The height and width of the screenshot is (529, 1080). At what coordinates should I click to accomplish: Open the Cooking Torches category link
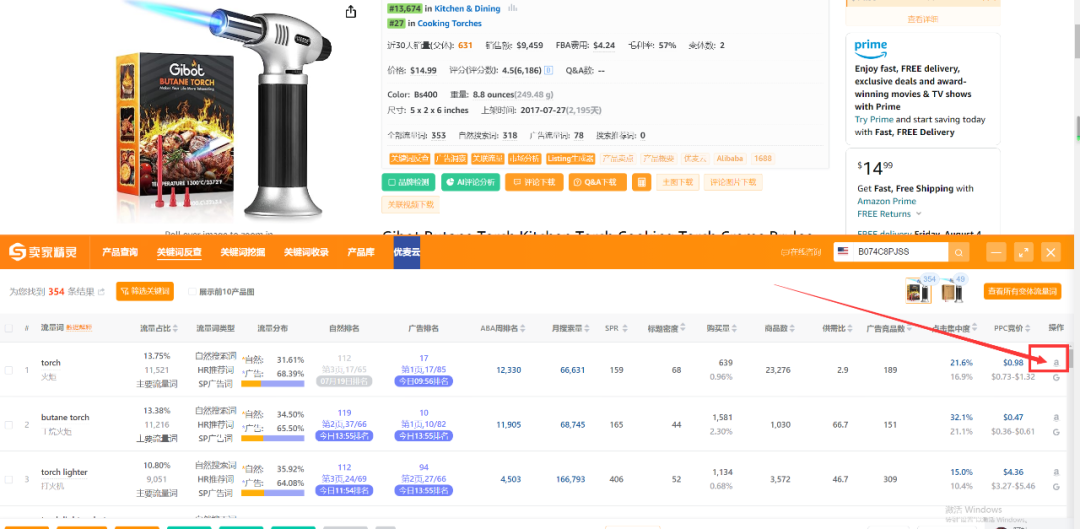(x=450, y=23)
